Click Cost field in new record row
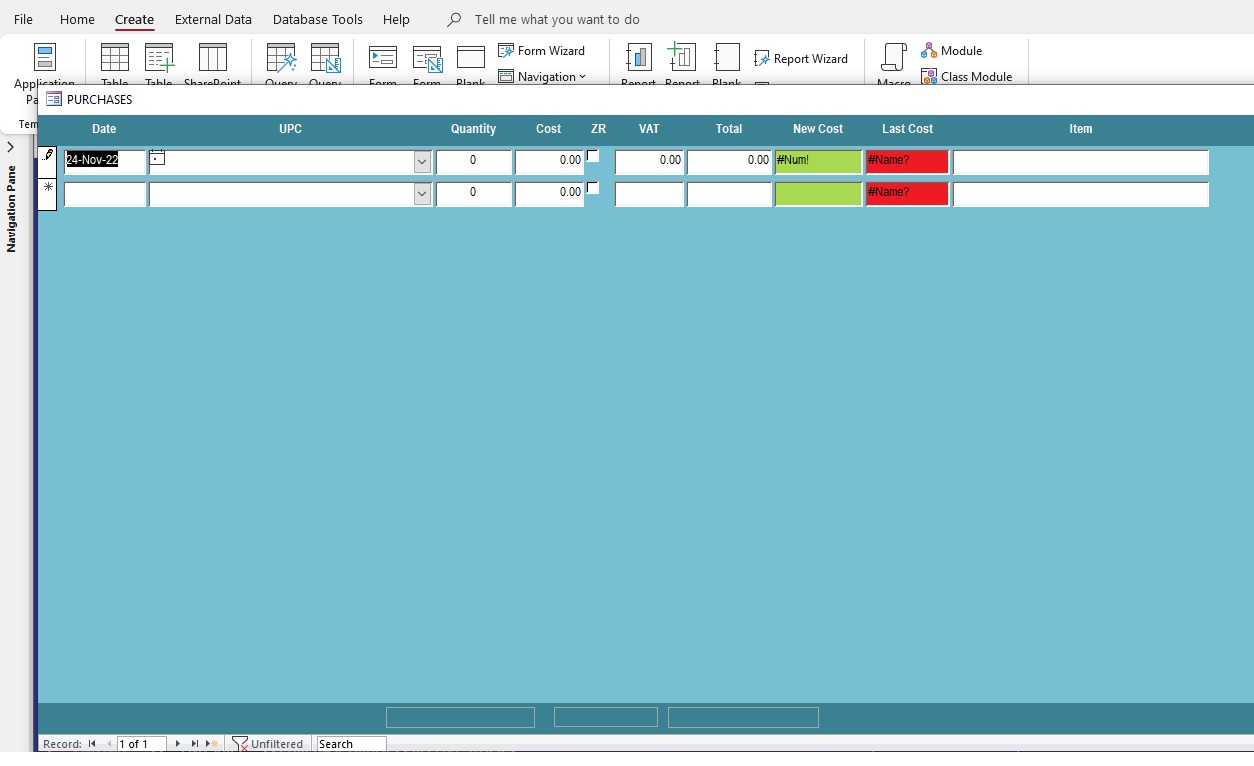The height and width of the screenshot is (766, 1254). pyautogui.click(x=549, y=194)
